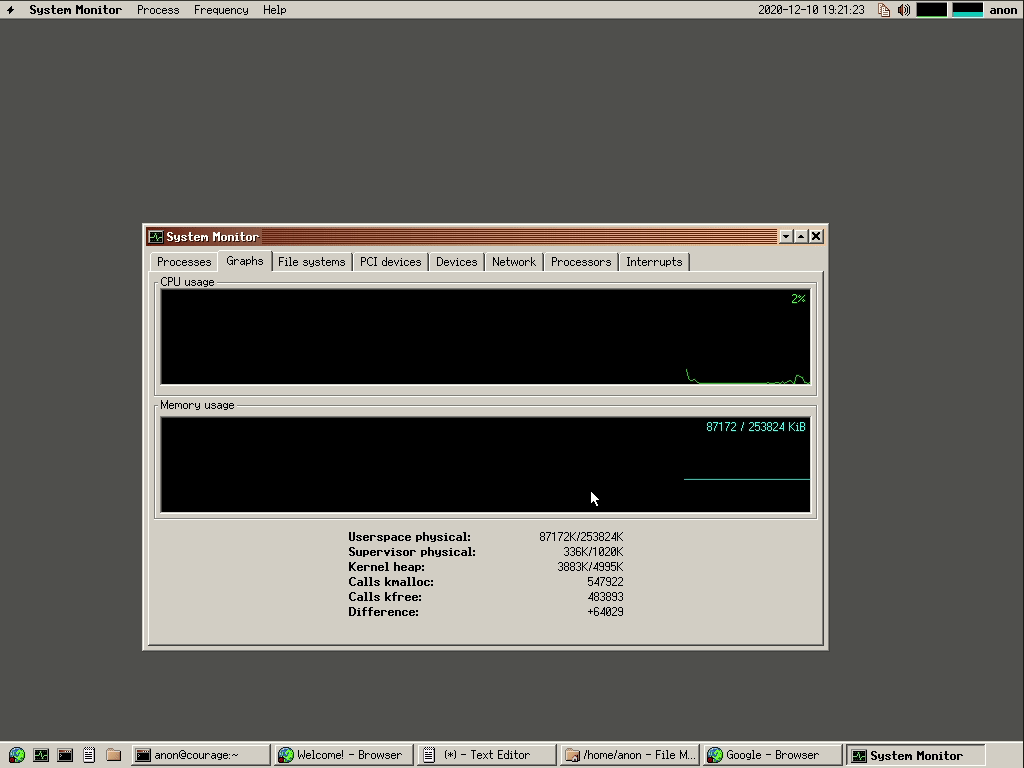
Task: Click the date and time clock
Action: (811, 10)
